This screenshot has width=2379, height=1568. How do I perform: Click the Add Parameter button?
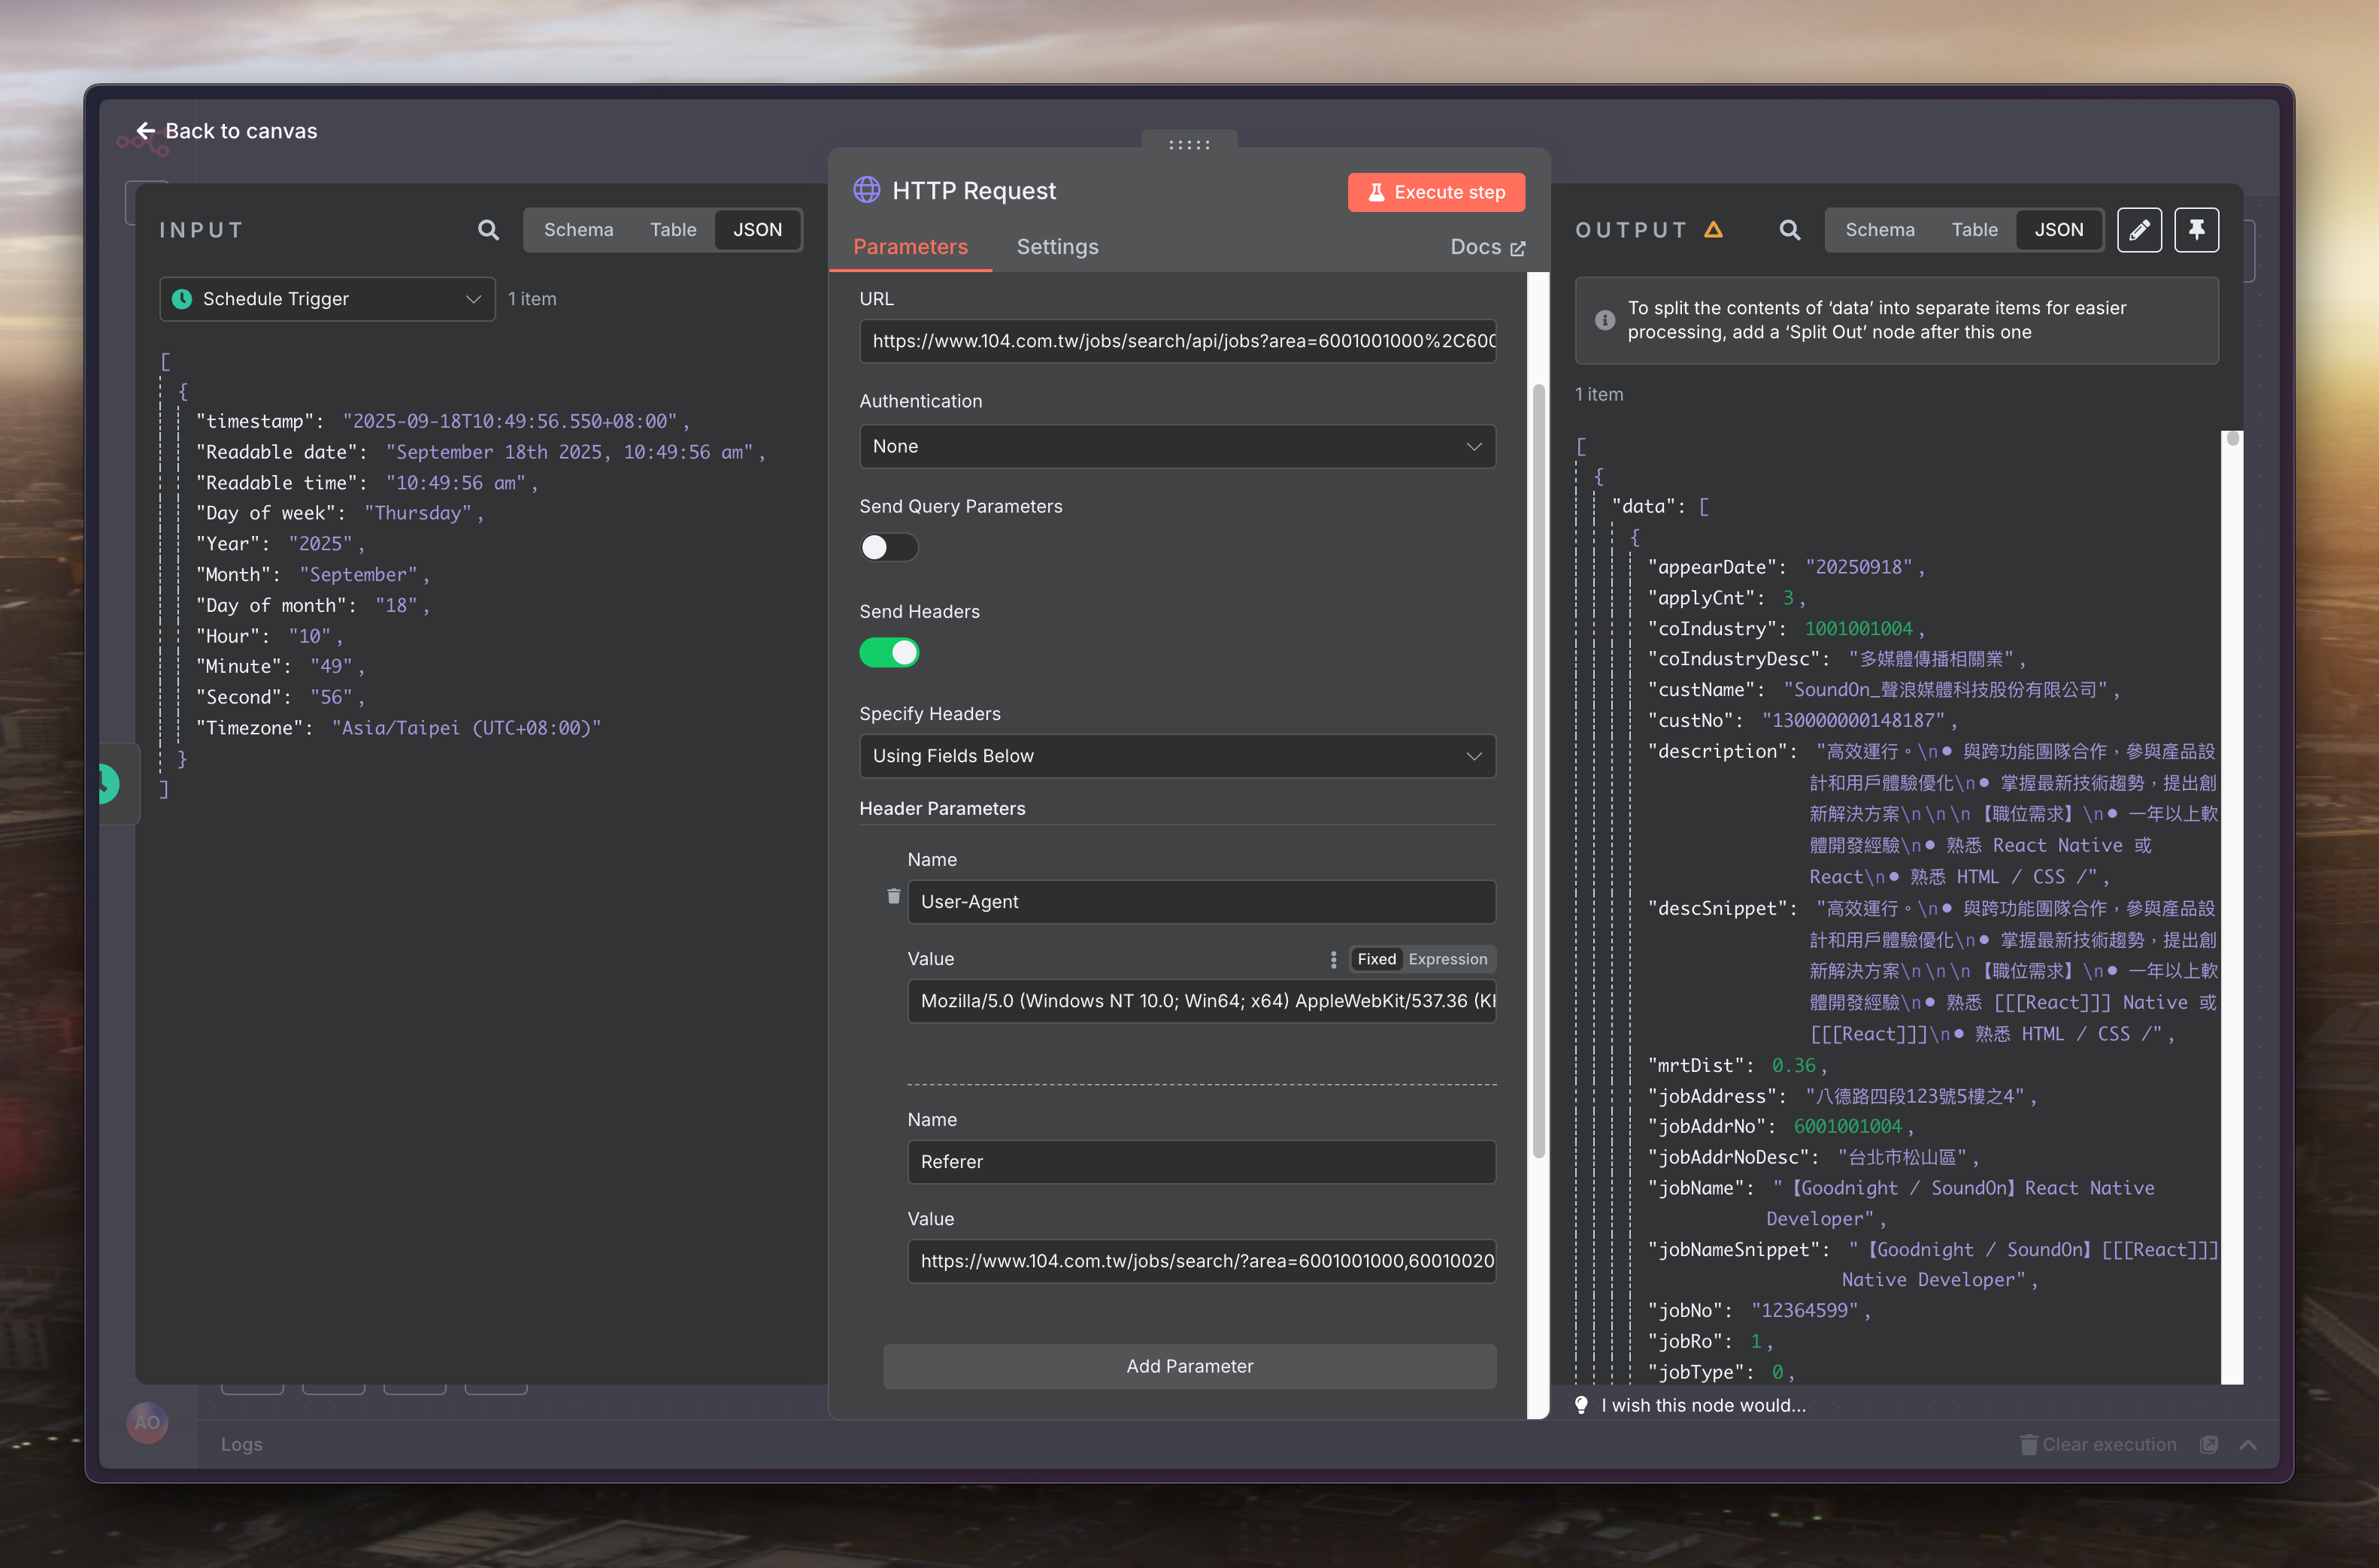pyautogui.click(x=1189, y=1366)
